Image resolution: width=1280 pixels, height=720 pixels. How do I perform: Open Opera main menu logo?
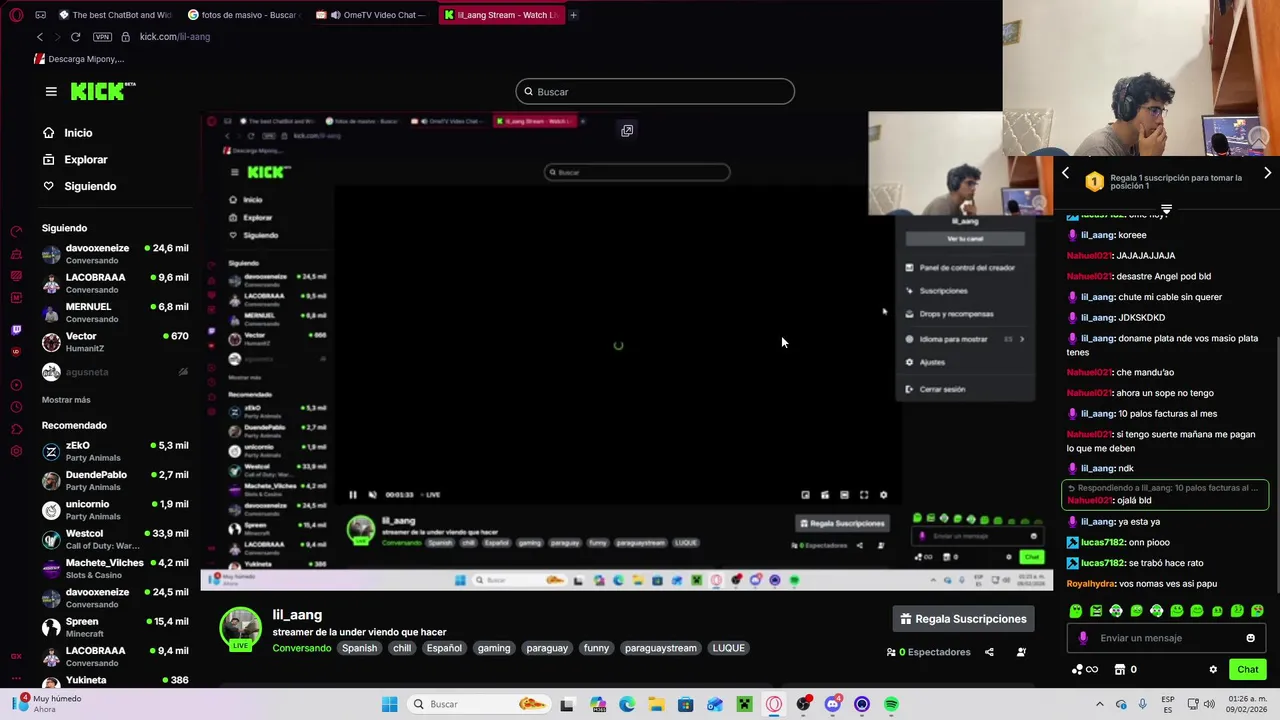[x=16, y=15]
